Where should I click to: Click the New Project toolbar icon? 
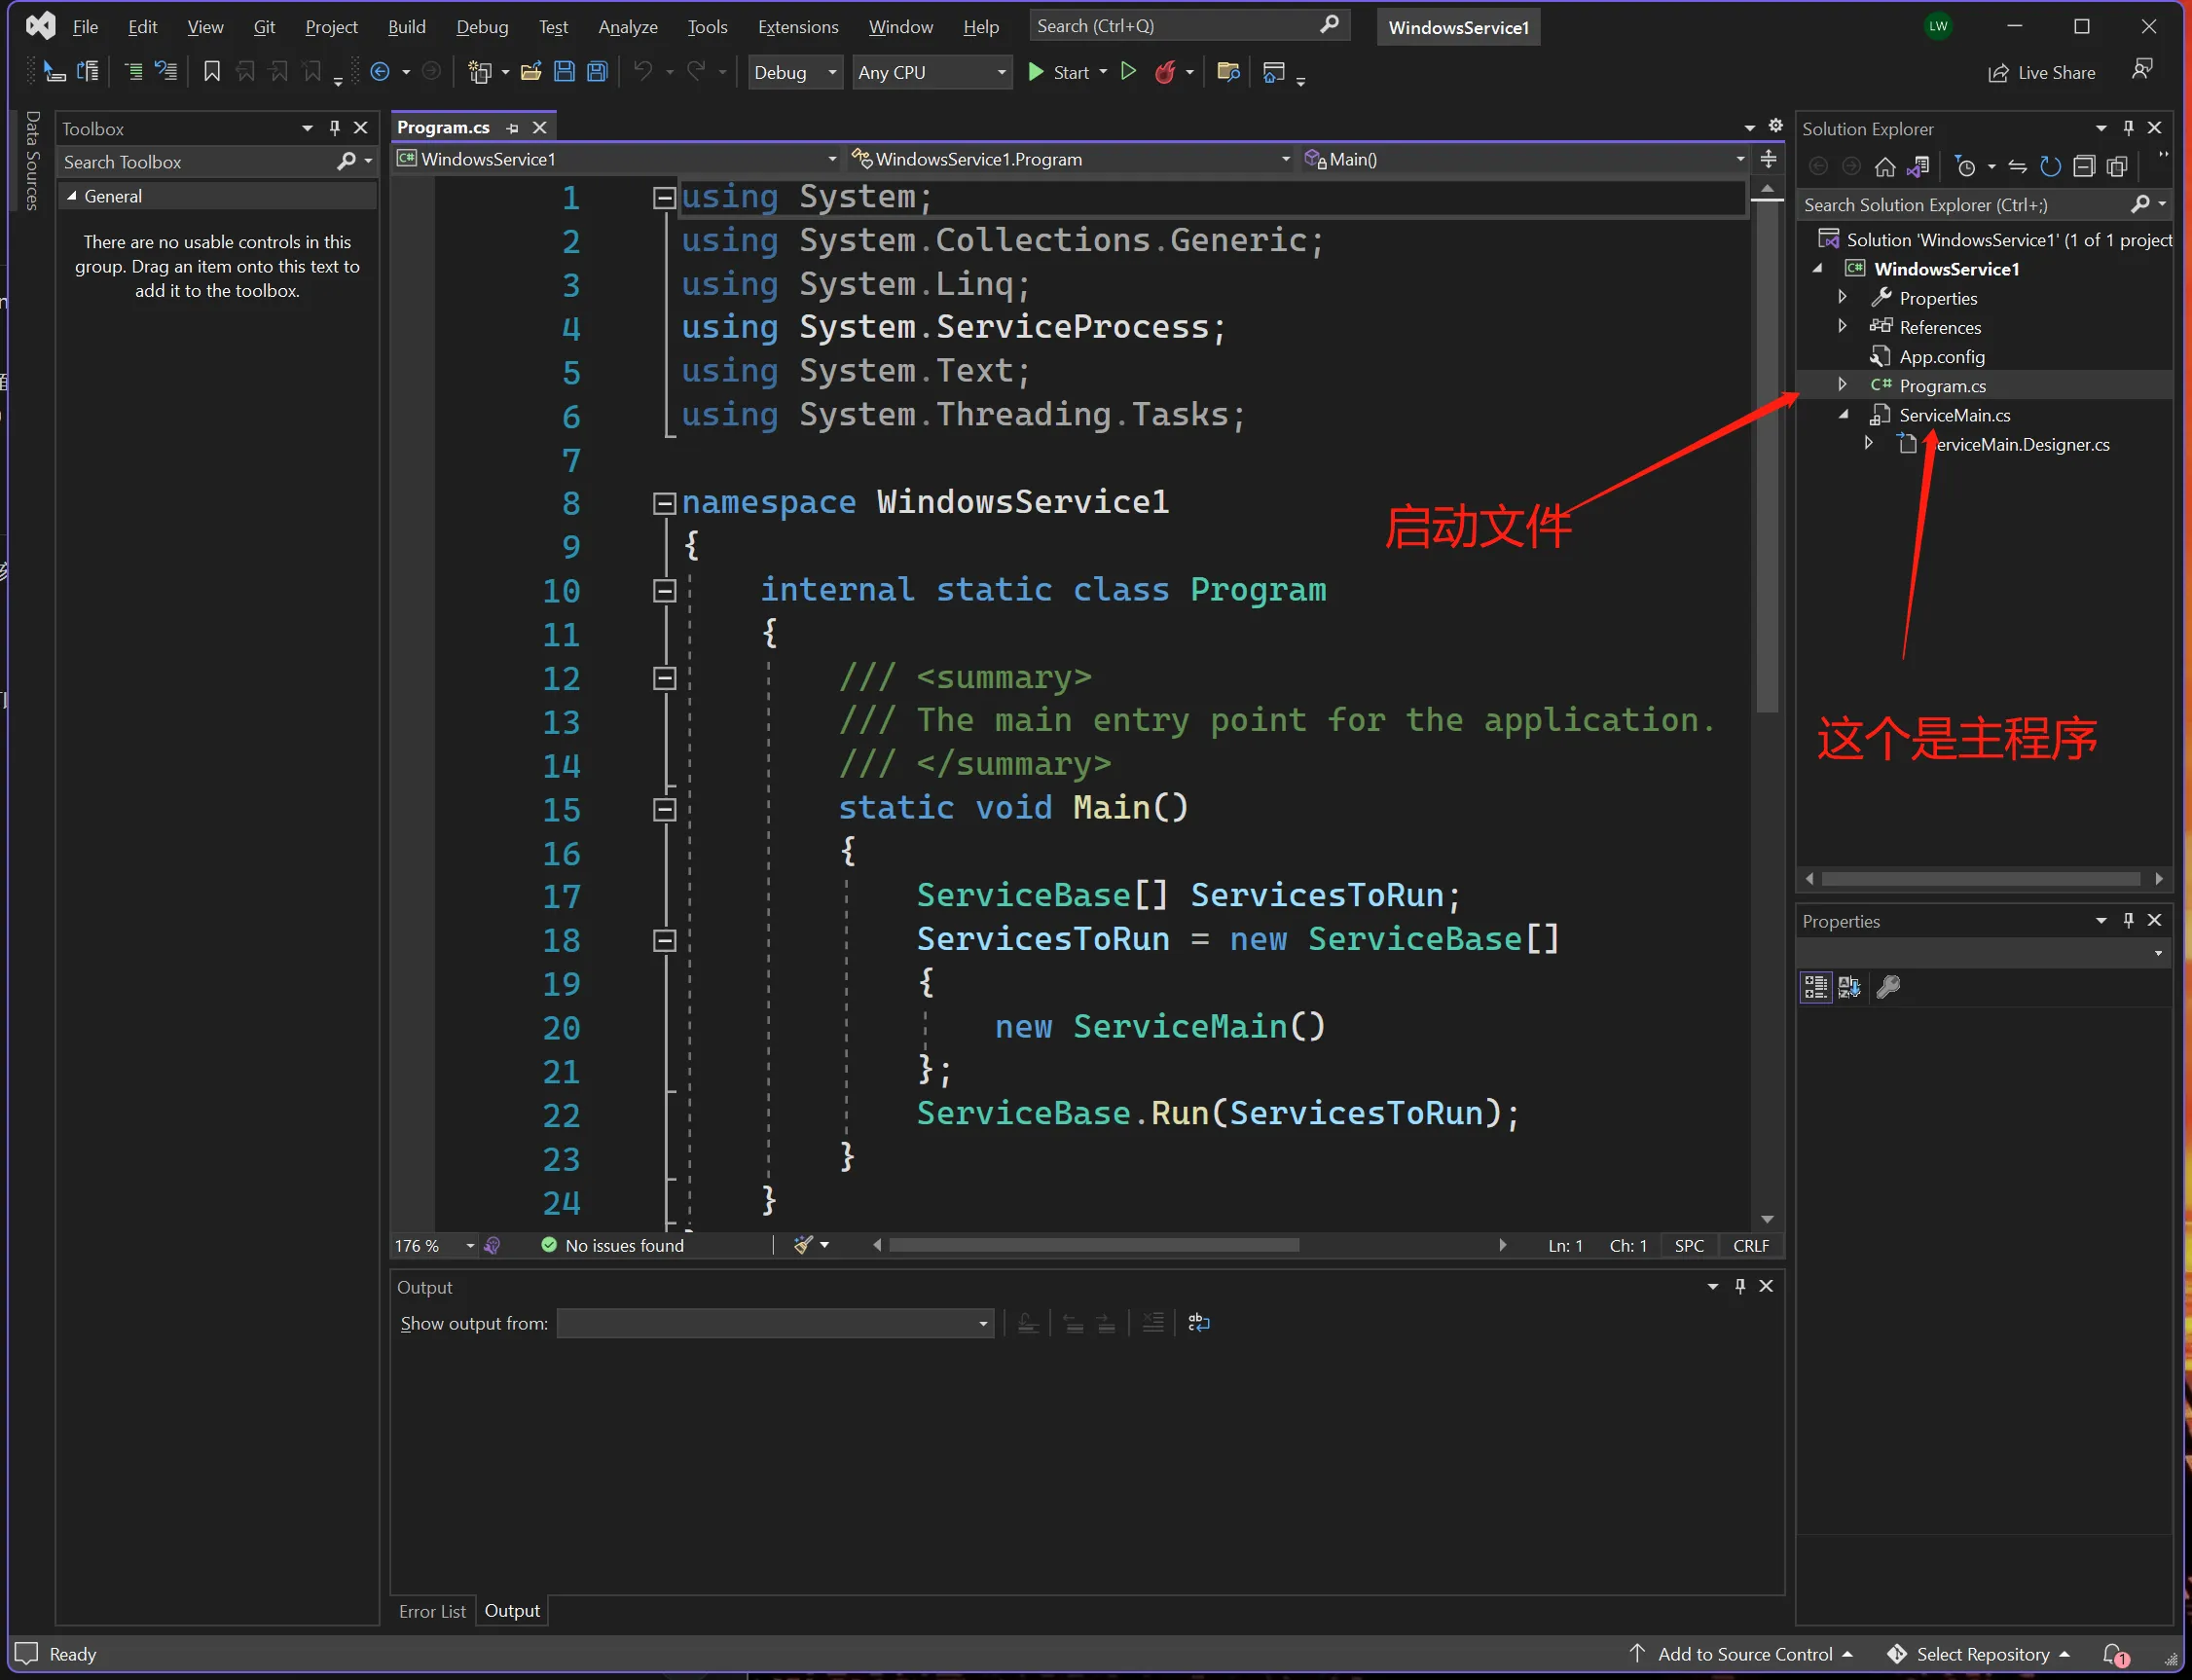[x=480, y=72]
